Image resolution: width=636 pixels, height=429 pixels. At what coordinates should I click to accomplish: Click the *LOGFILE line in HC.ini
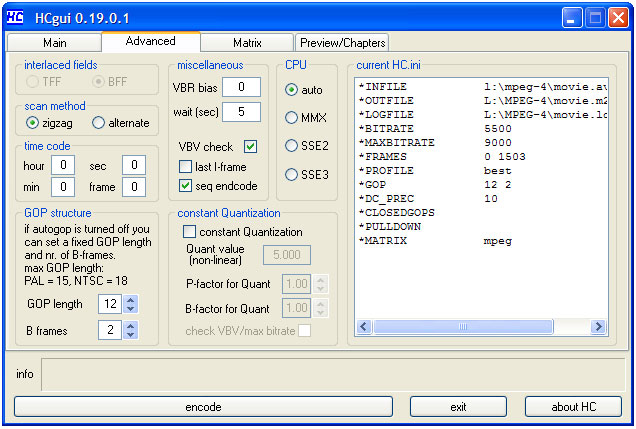pos(481,115)
